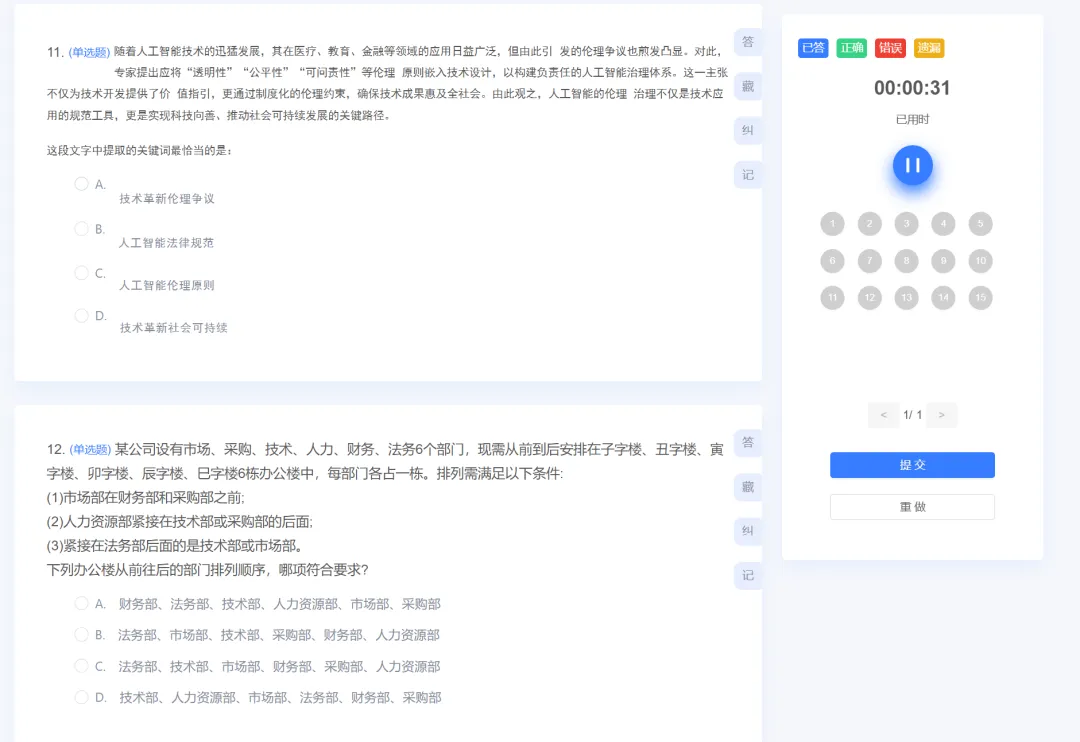This screenshot has height=742, width=1080.
Task: Jump to question number 14 bubble
Action: [943, 298]
